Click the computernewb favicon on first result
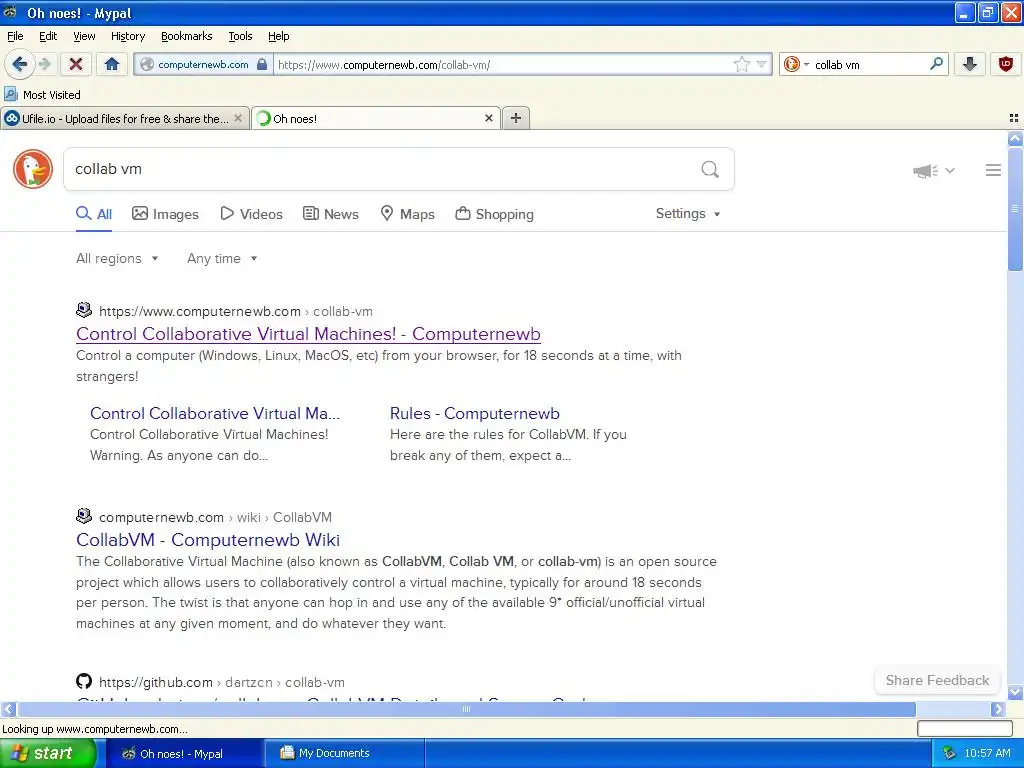Image resolution: width=1024 pixels, height=768 pixels. click(x=84, y=310)
